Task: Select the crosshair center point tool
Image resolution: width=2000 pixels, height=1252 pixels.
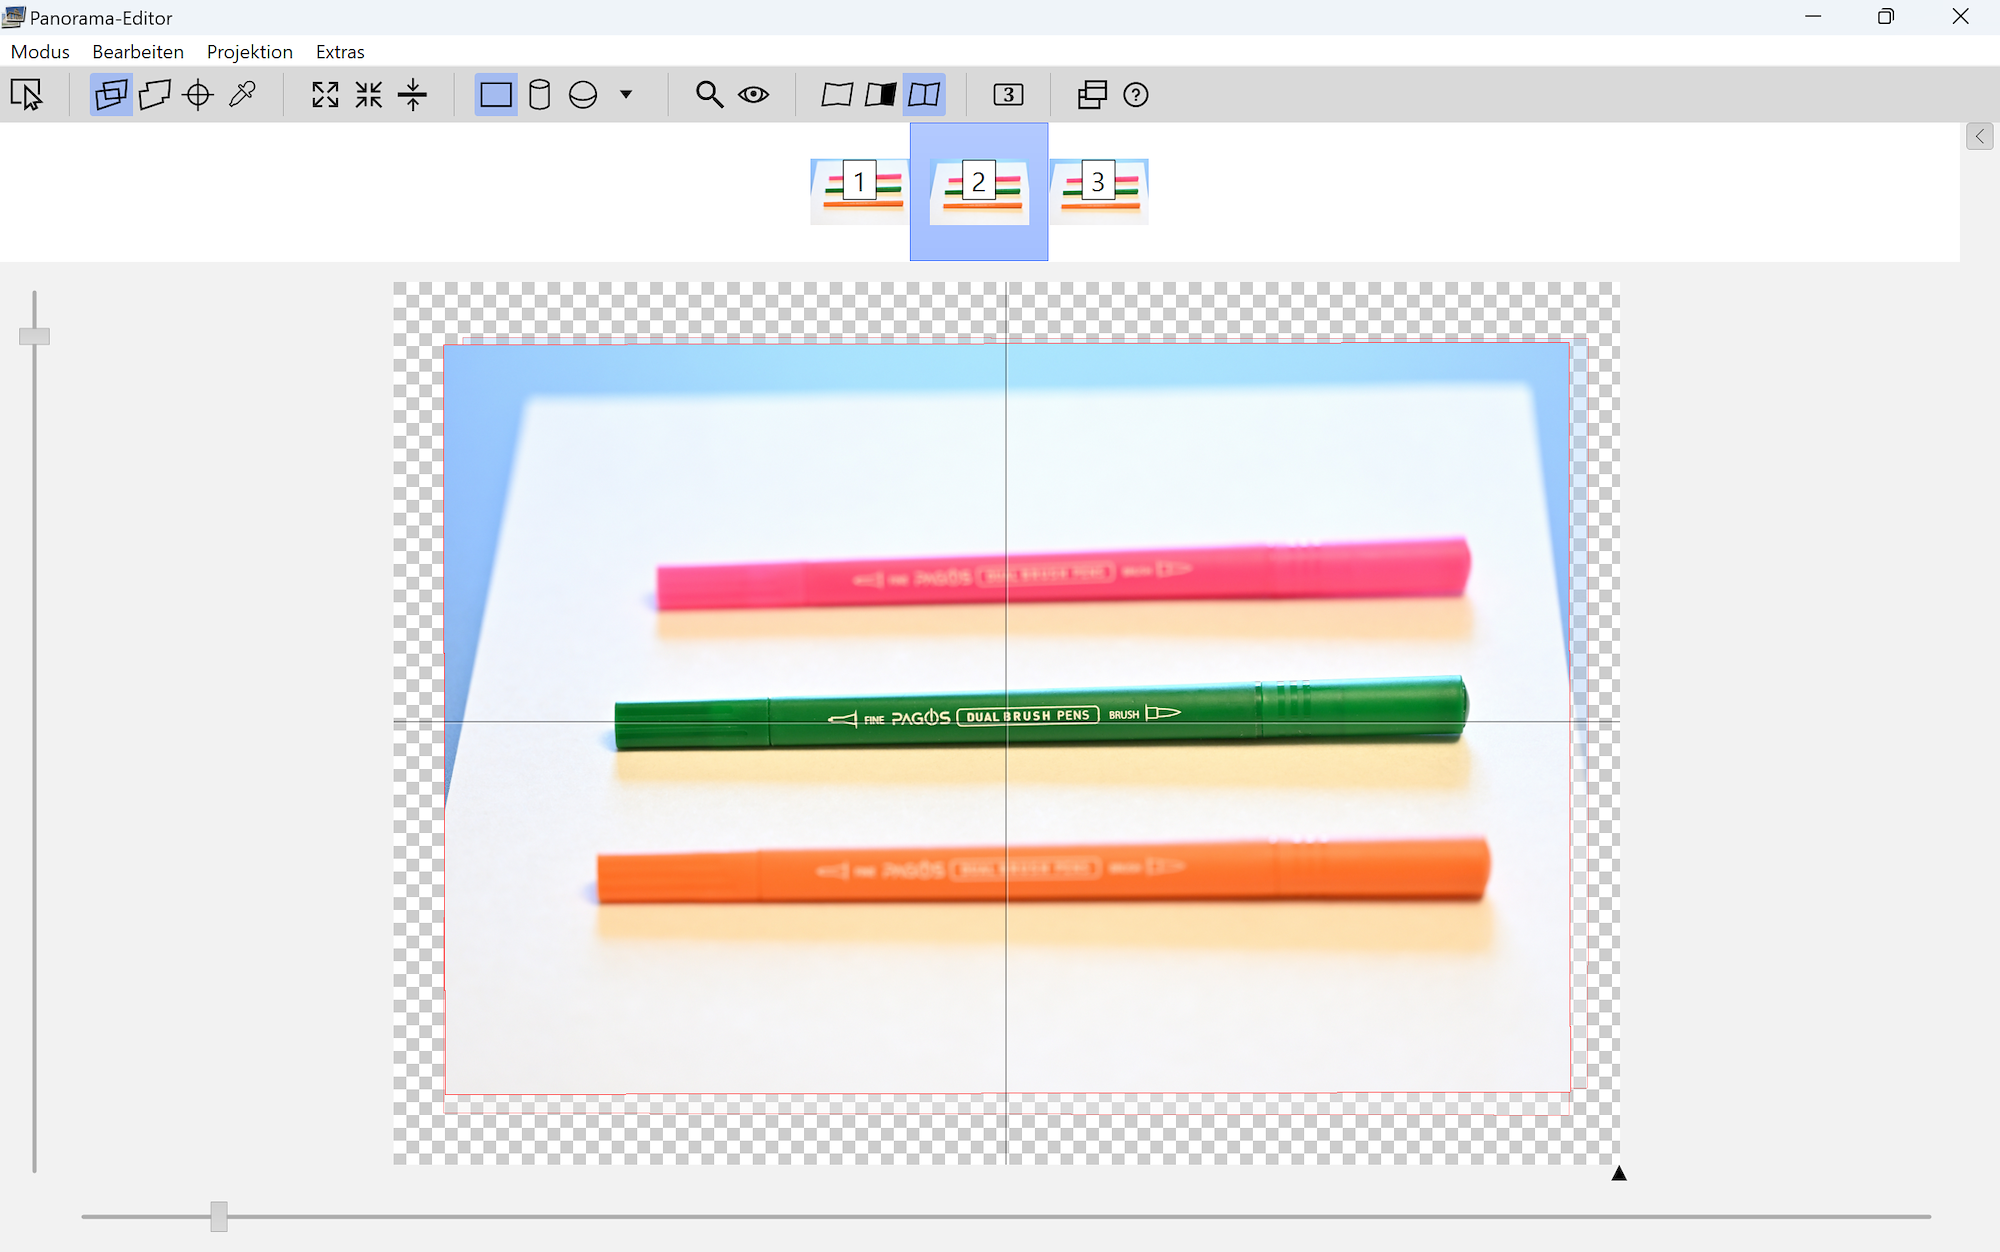Action: click(198, 95)
